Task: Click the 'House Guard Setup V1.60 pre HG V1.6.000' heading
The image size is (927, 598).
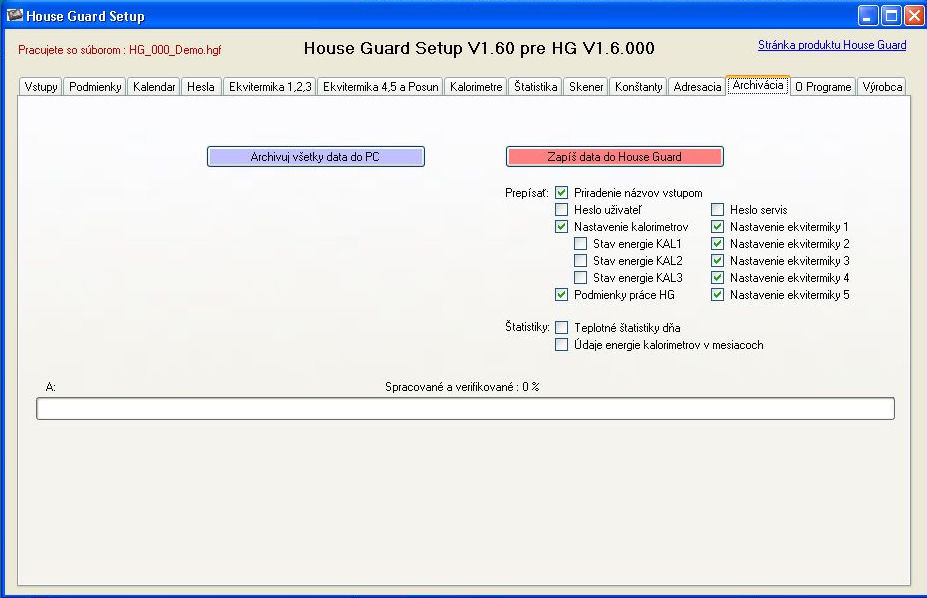Action: click(479, 48)
